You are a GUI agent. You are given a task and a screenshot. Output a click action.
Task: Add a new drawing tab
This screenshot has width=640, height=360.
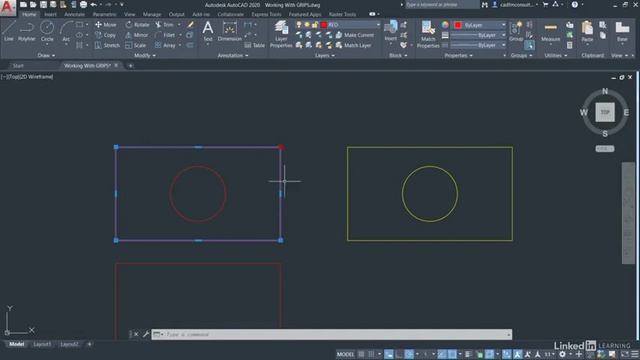click(131, 66)
